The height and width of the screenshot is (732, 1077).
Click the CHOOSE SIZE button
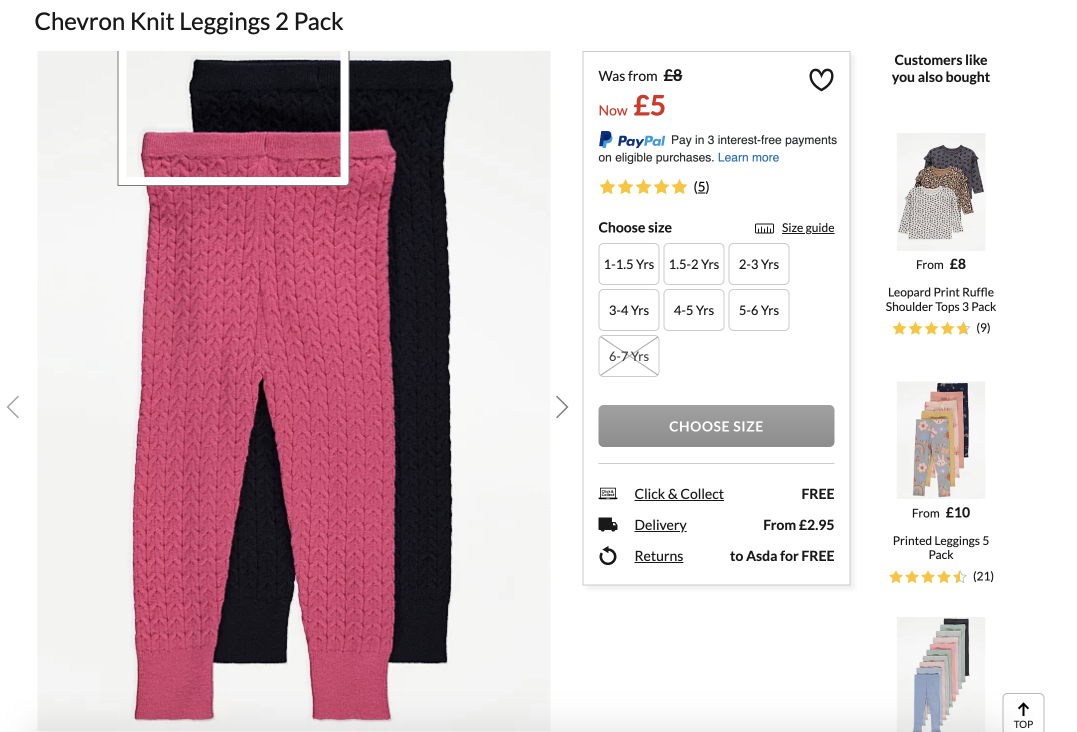pyautogui.click(x=716, y=426)
